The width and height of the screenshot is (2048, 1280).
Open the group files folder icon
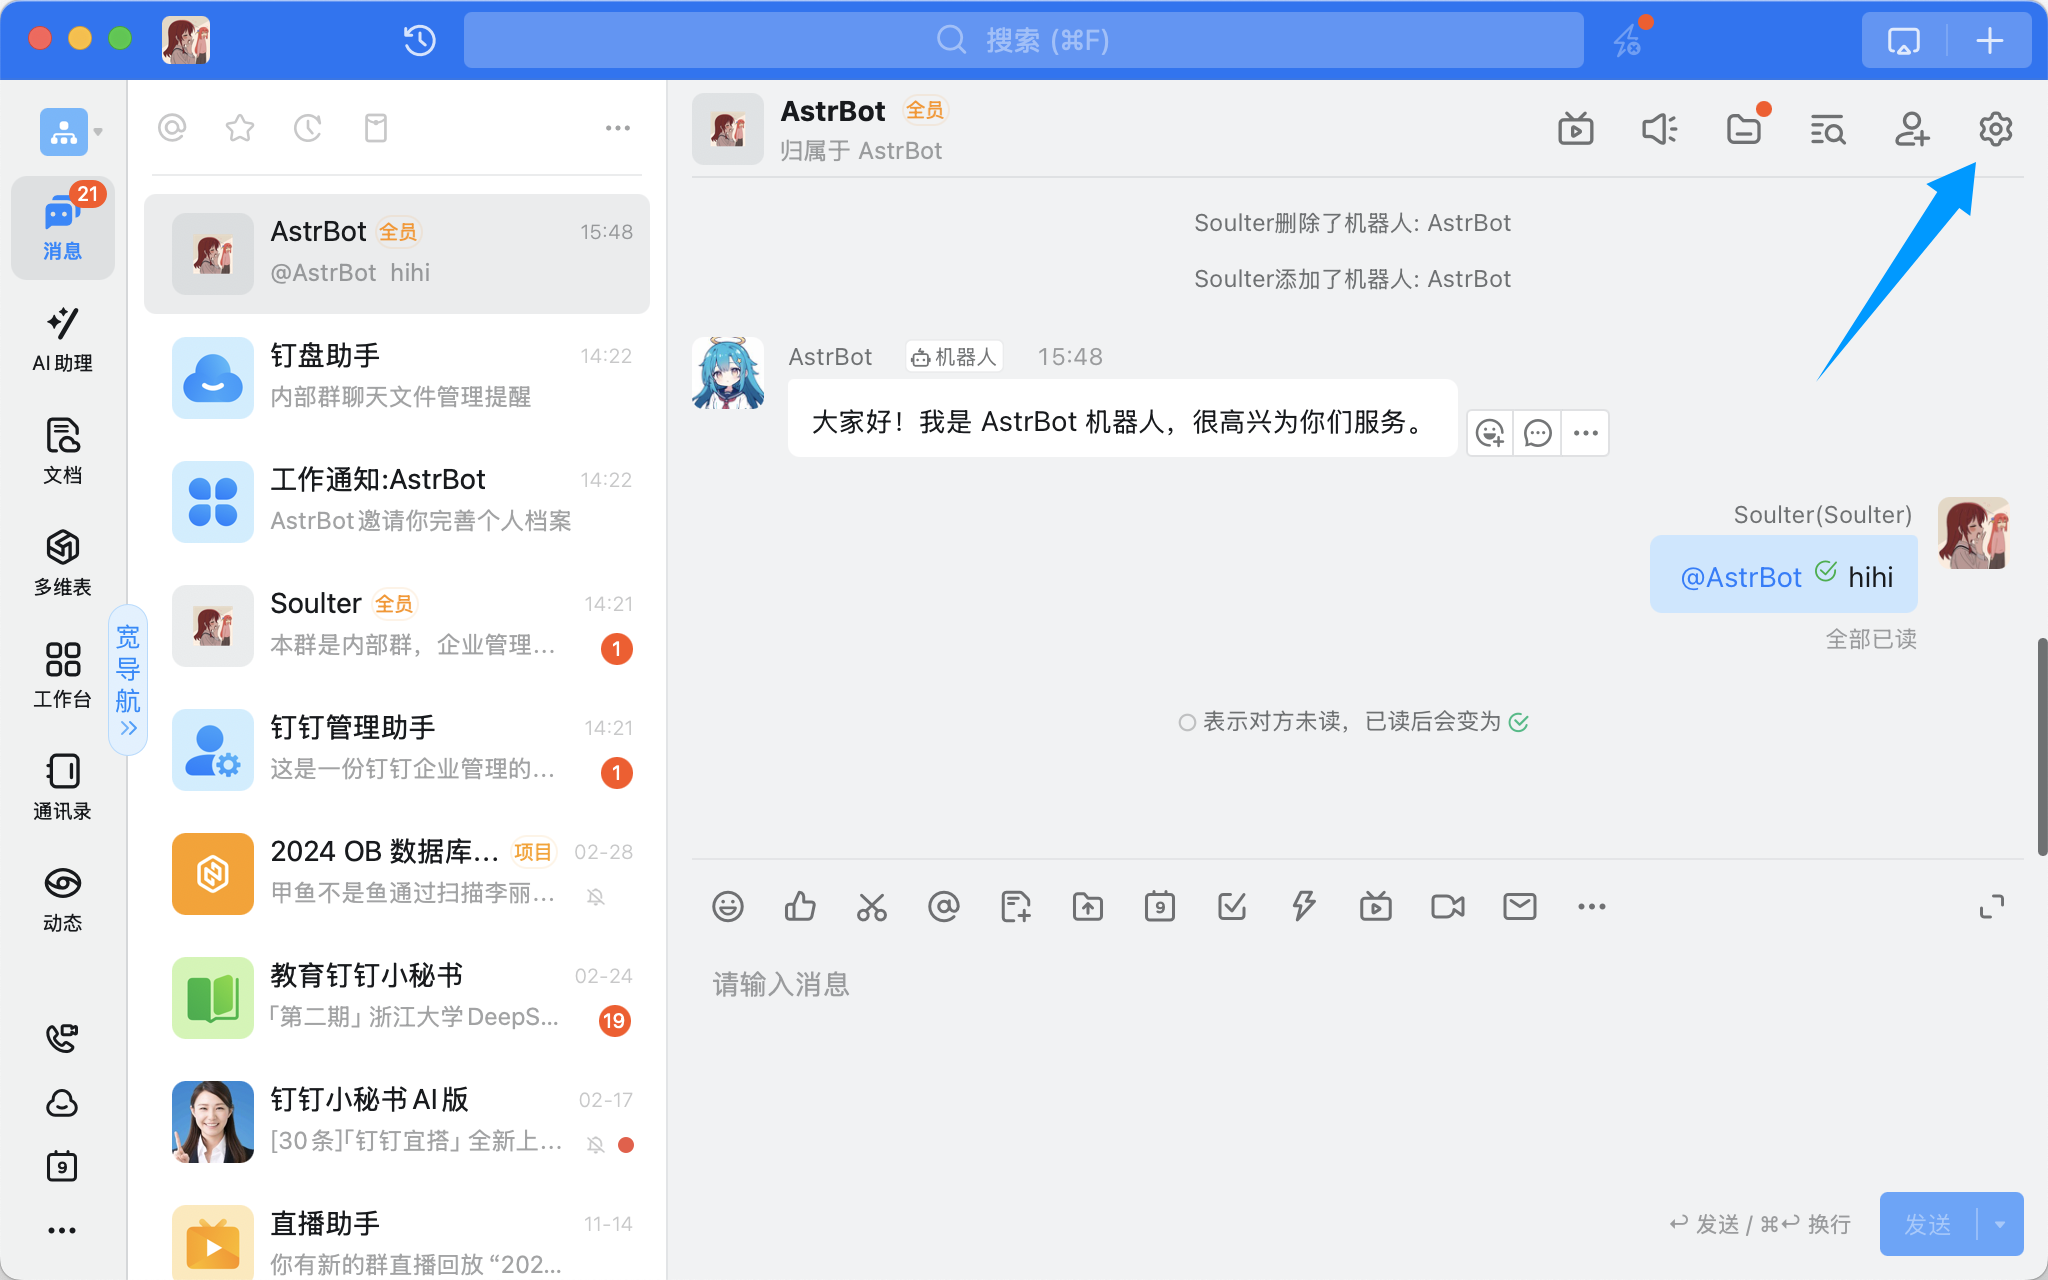point(1744,129)
